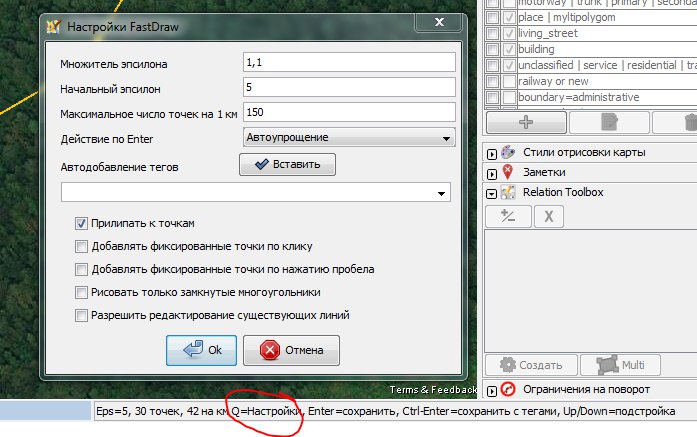Click the edit filter document button

pos(609,122)
